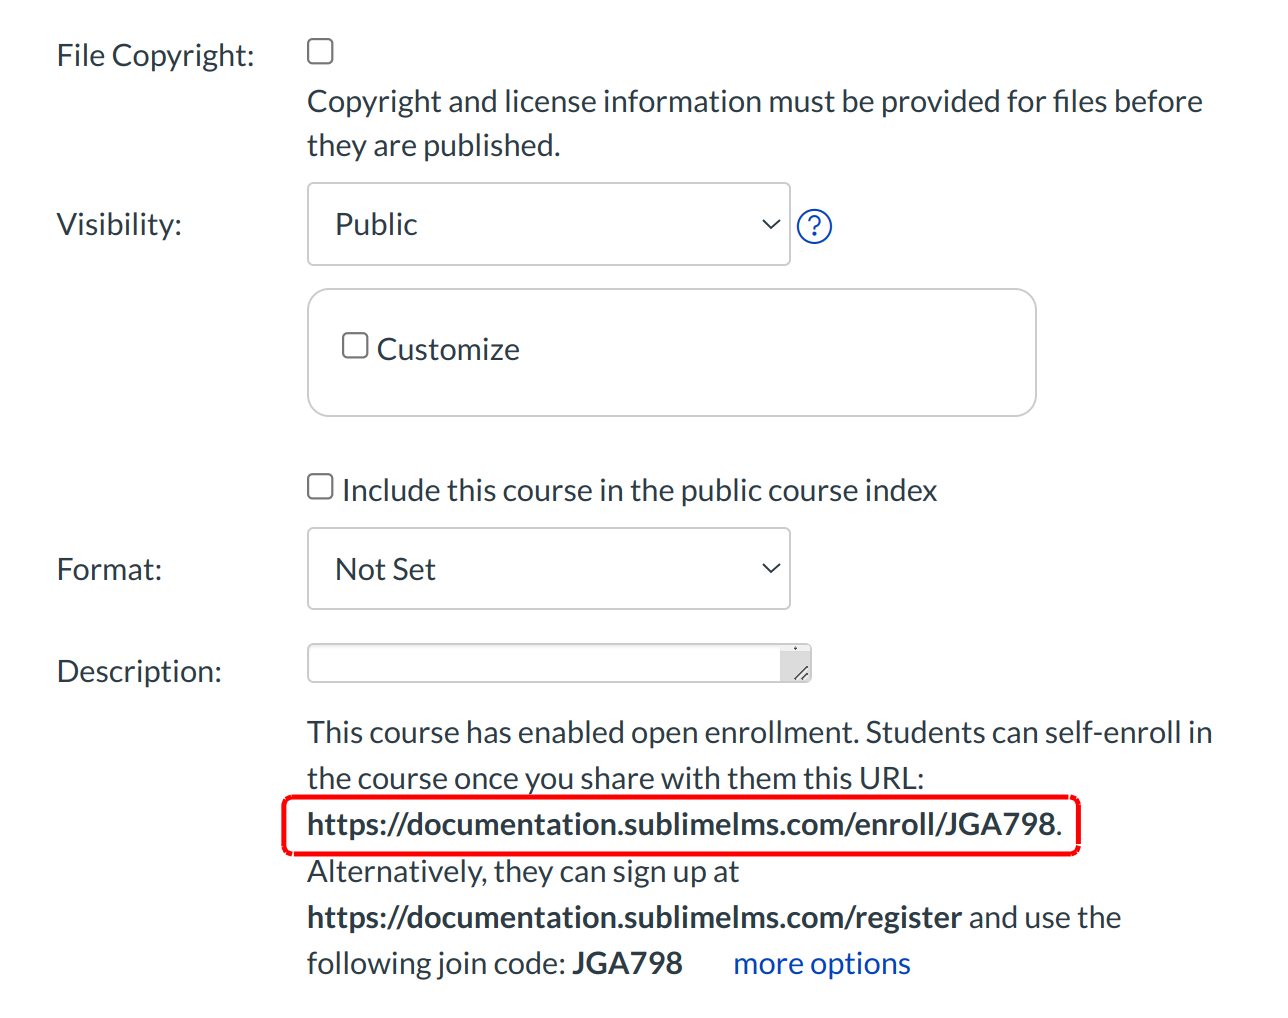Click the Visibility label text
Image resolution: width=1288 pixels, height=1018 pixels.
tap(119, 224)
